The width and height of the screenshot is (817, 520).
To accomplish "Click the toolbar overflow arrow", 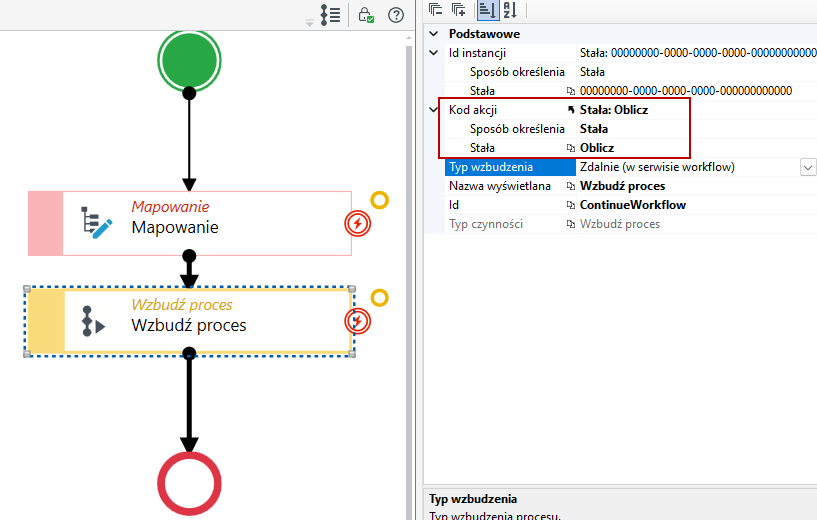I will (x=310, y=22).
